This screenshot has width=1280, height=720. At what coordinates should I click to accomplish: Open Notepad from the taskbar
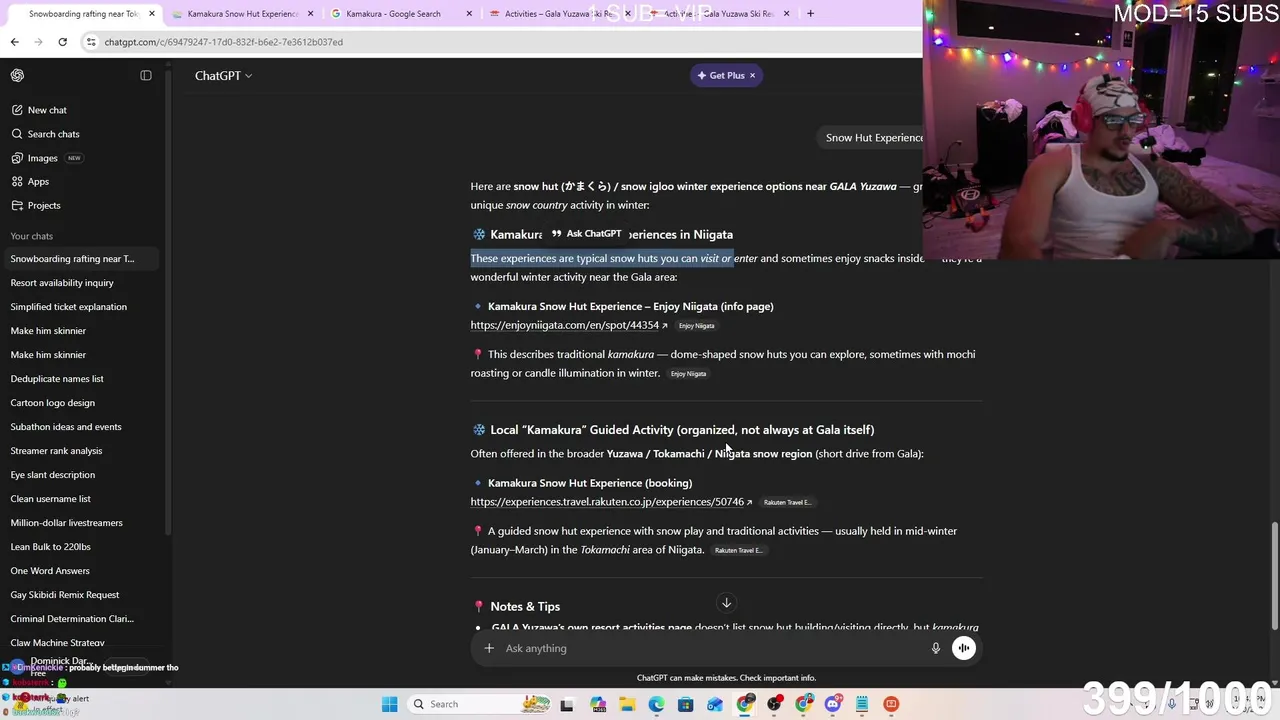click(x=862, y=704)
